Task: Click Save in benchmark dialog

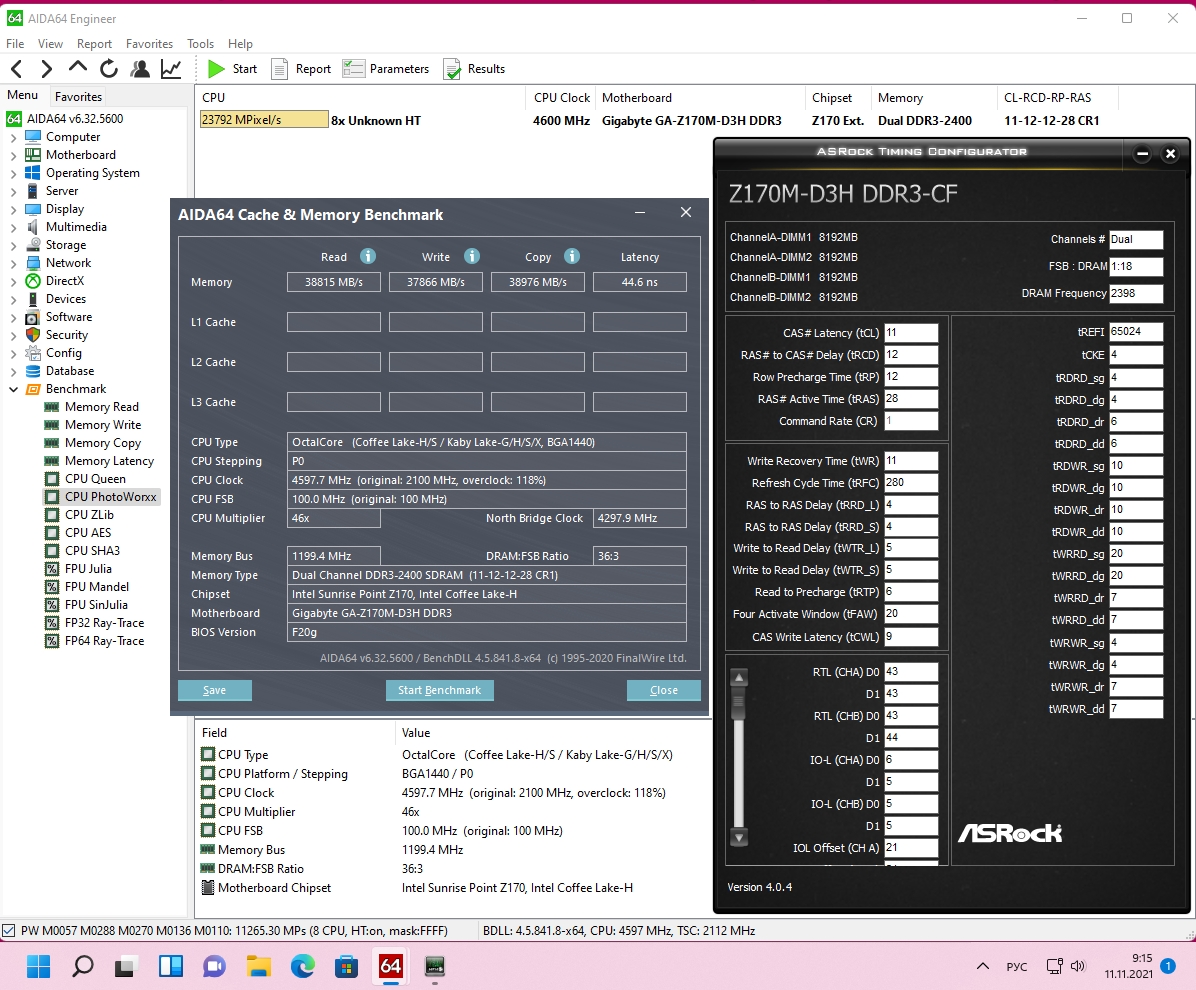Action: point(214,690)
